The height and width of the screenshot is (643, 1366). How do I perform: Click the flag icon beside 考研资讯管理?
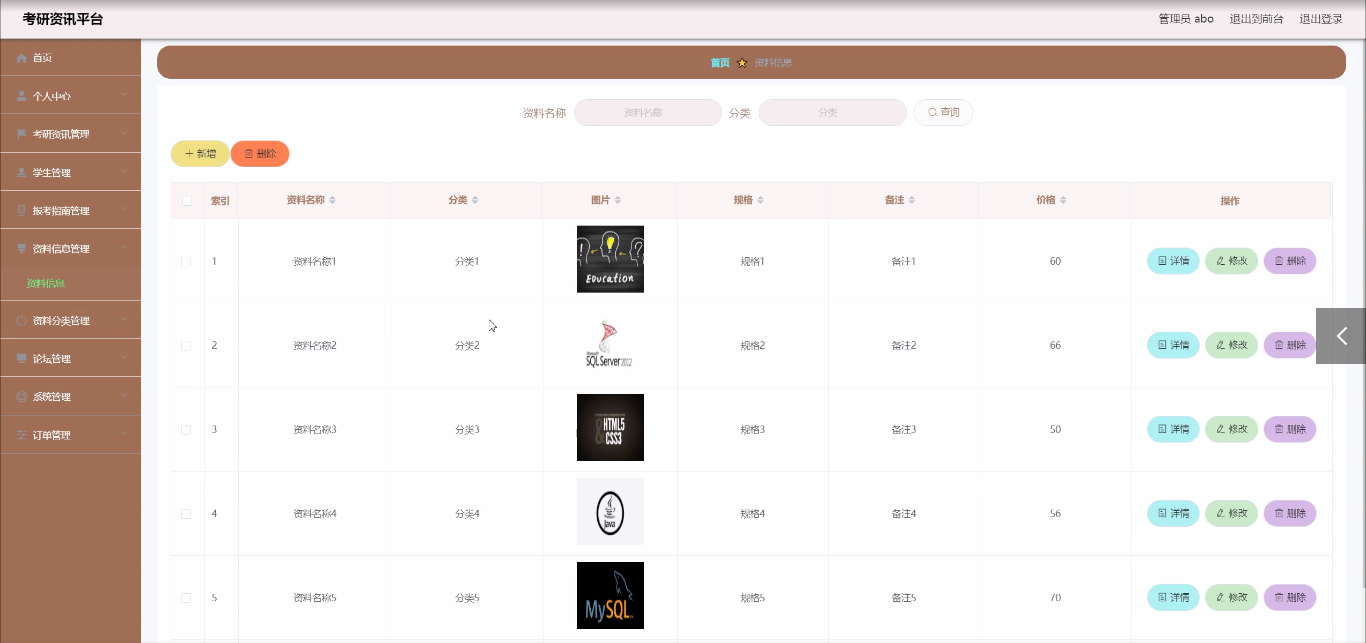click(x=22, y=134)
